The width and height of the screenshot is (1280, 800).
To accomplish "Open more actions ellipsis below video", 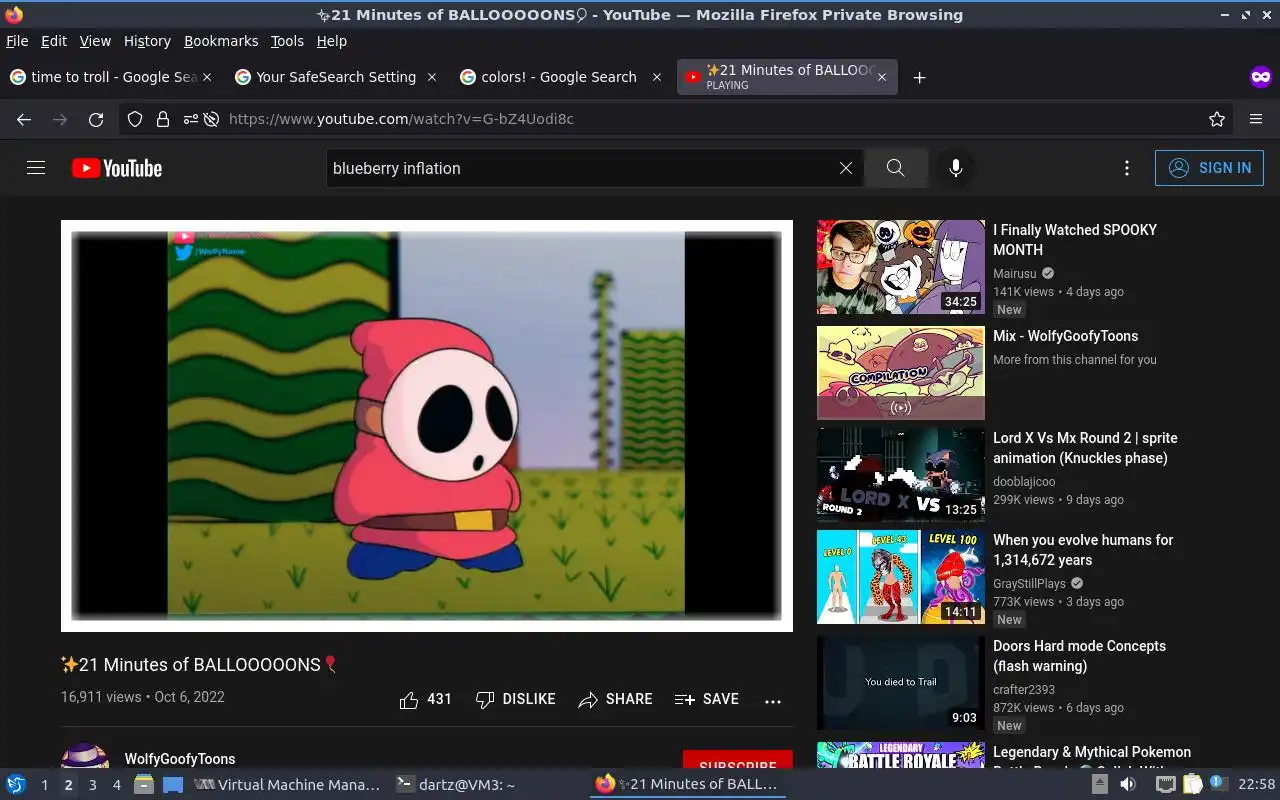I will point(773,701).
